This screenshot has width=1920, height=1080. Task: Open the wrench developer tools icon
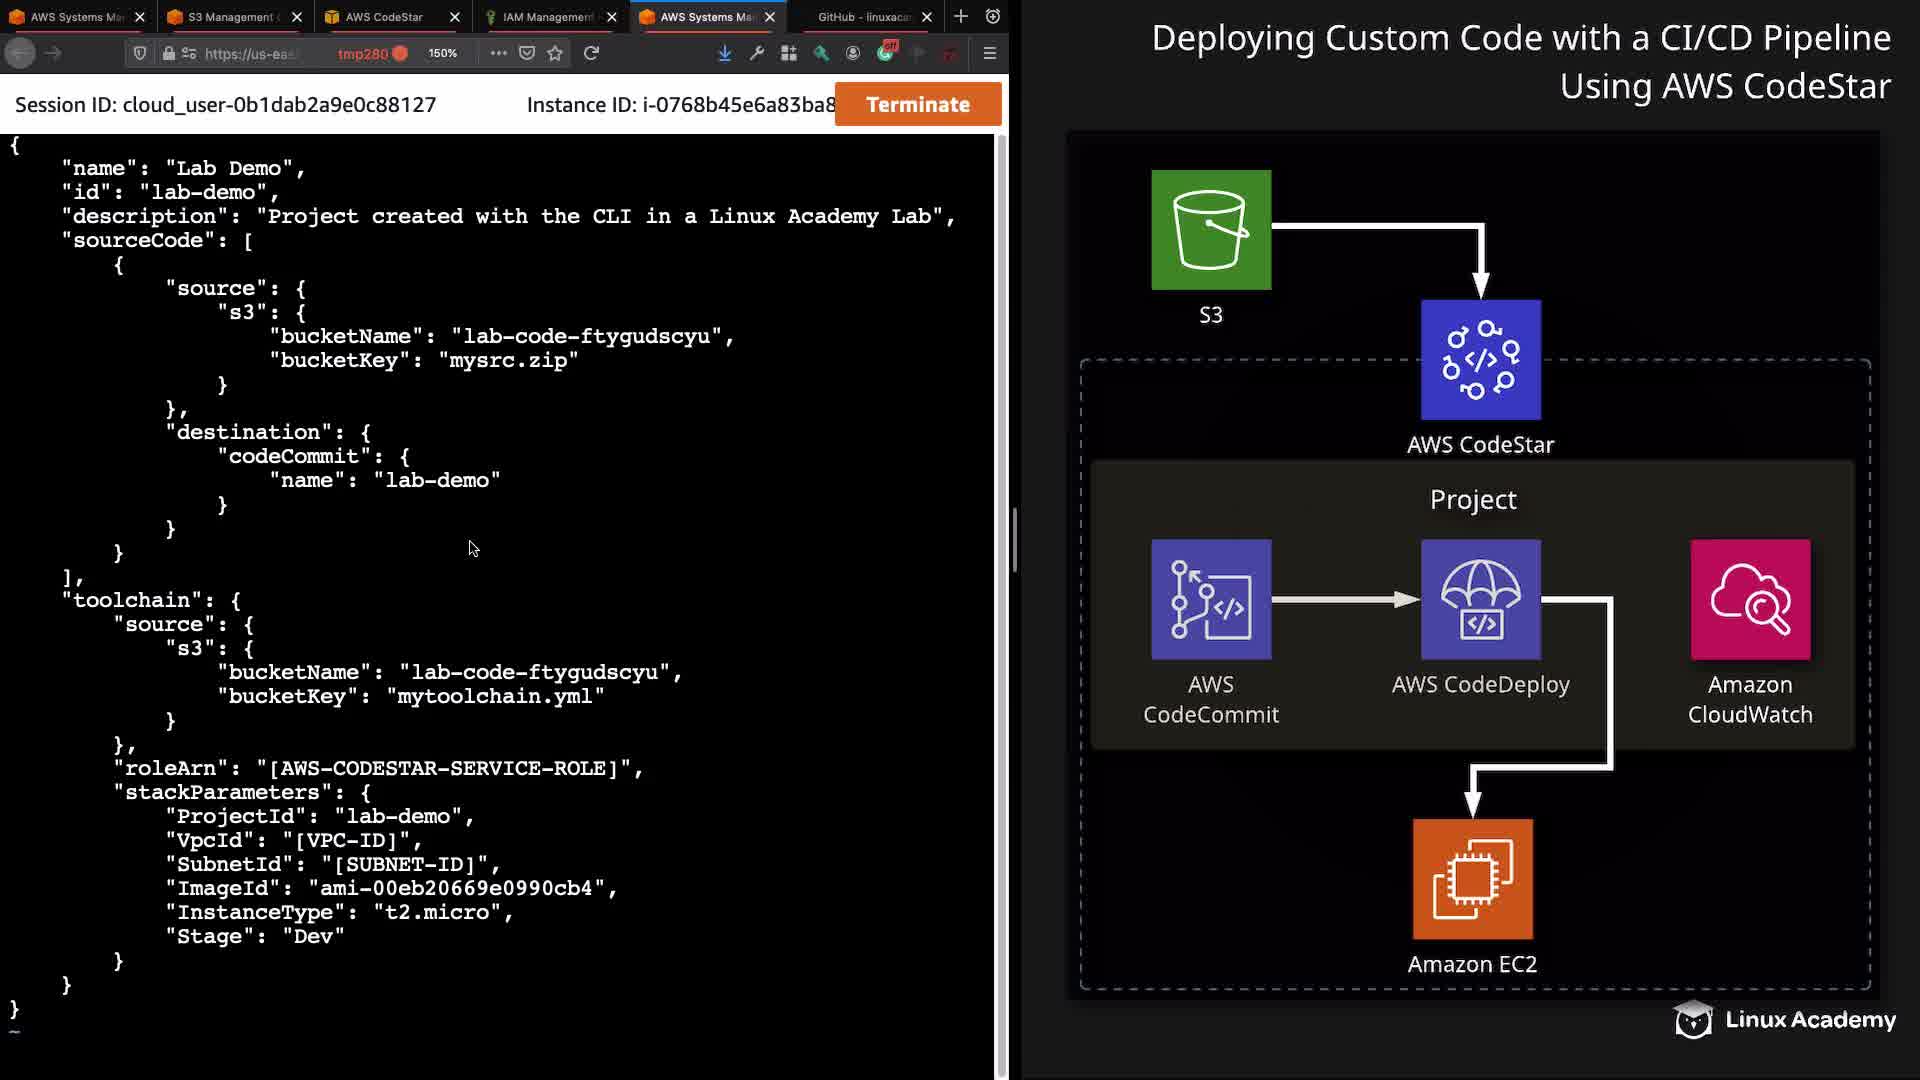click(x=757, y=53)
